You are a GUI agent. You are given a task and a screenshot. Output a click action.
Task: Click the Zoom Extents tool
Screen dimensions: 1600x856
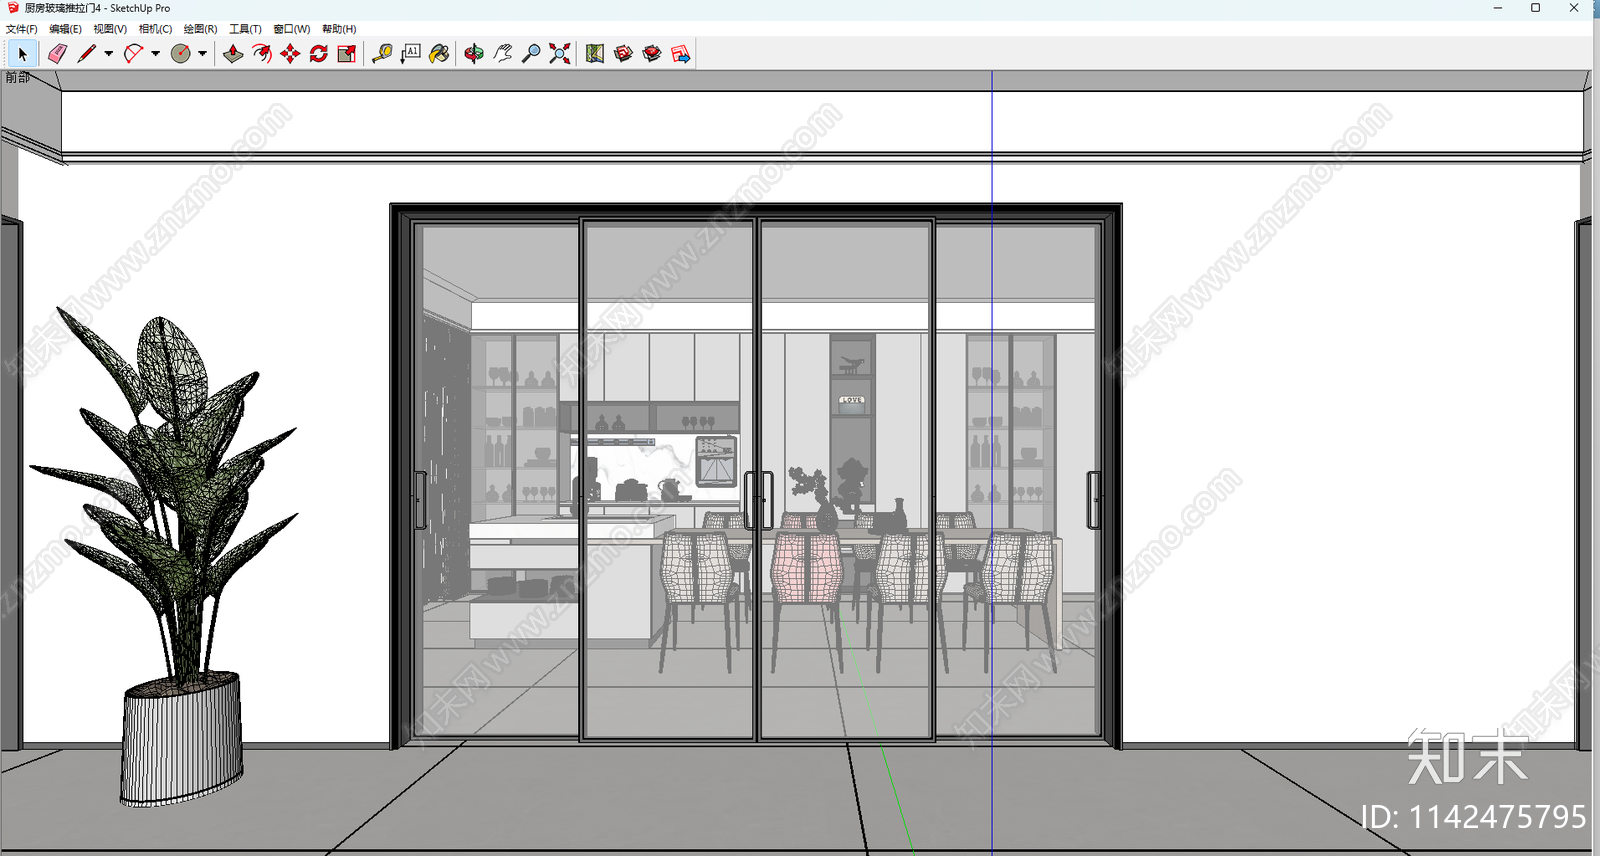click(560, 54)
